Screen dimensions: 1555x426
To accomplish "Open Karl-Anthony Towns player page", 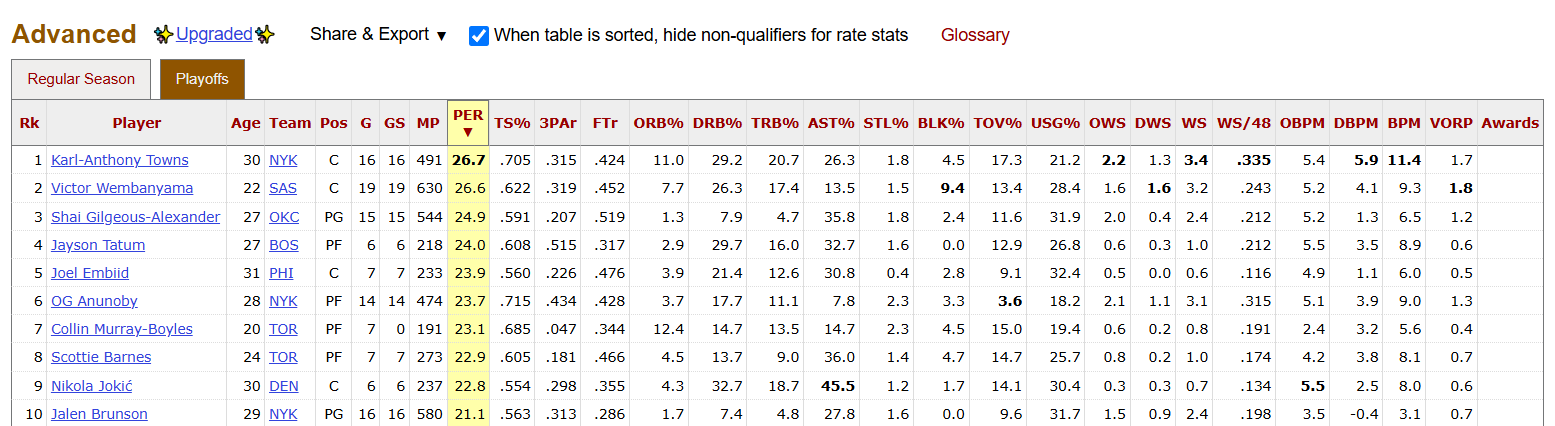I will [120, 160].
